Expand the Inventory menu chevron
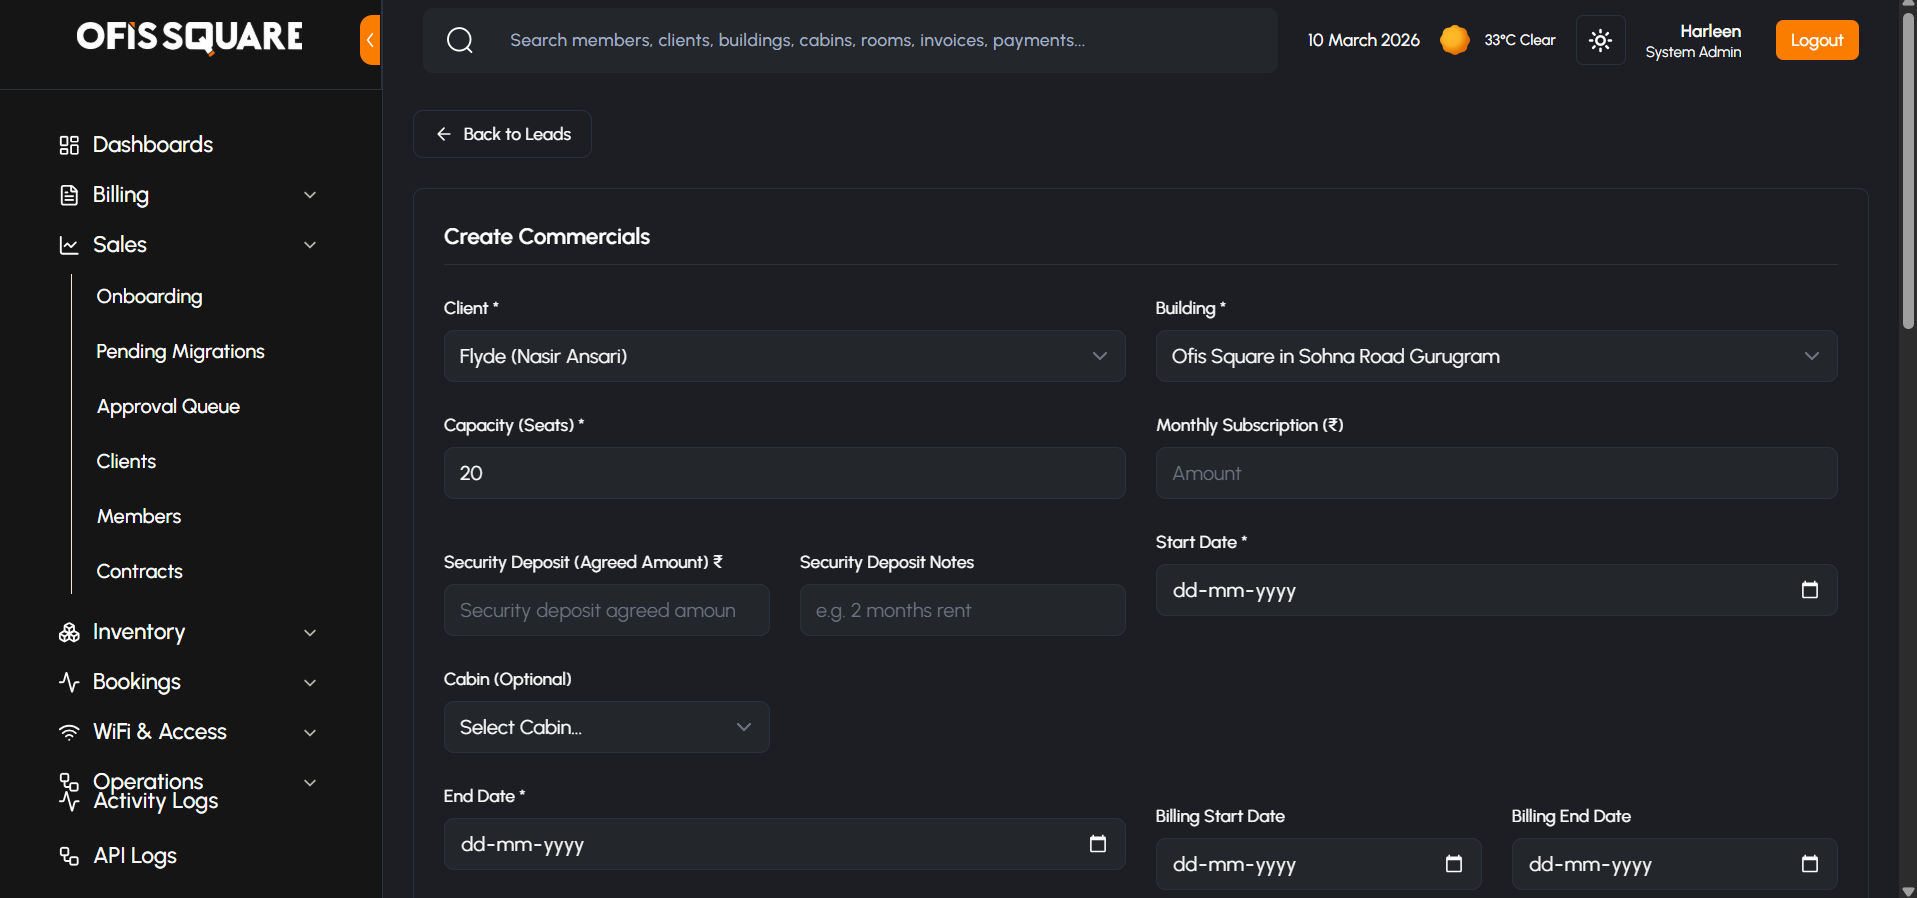This screenshot has width=1917, height=898. (310, 632)
